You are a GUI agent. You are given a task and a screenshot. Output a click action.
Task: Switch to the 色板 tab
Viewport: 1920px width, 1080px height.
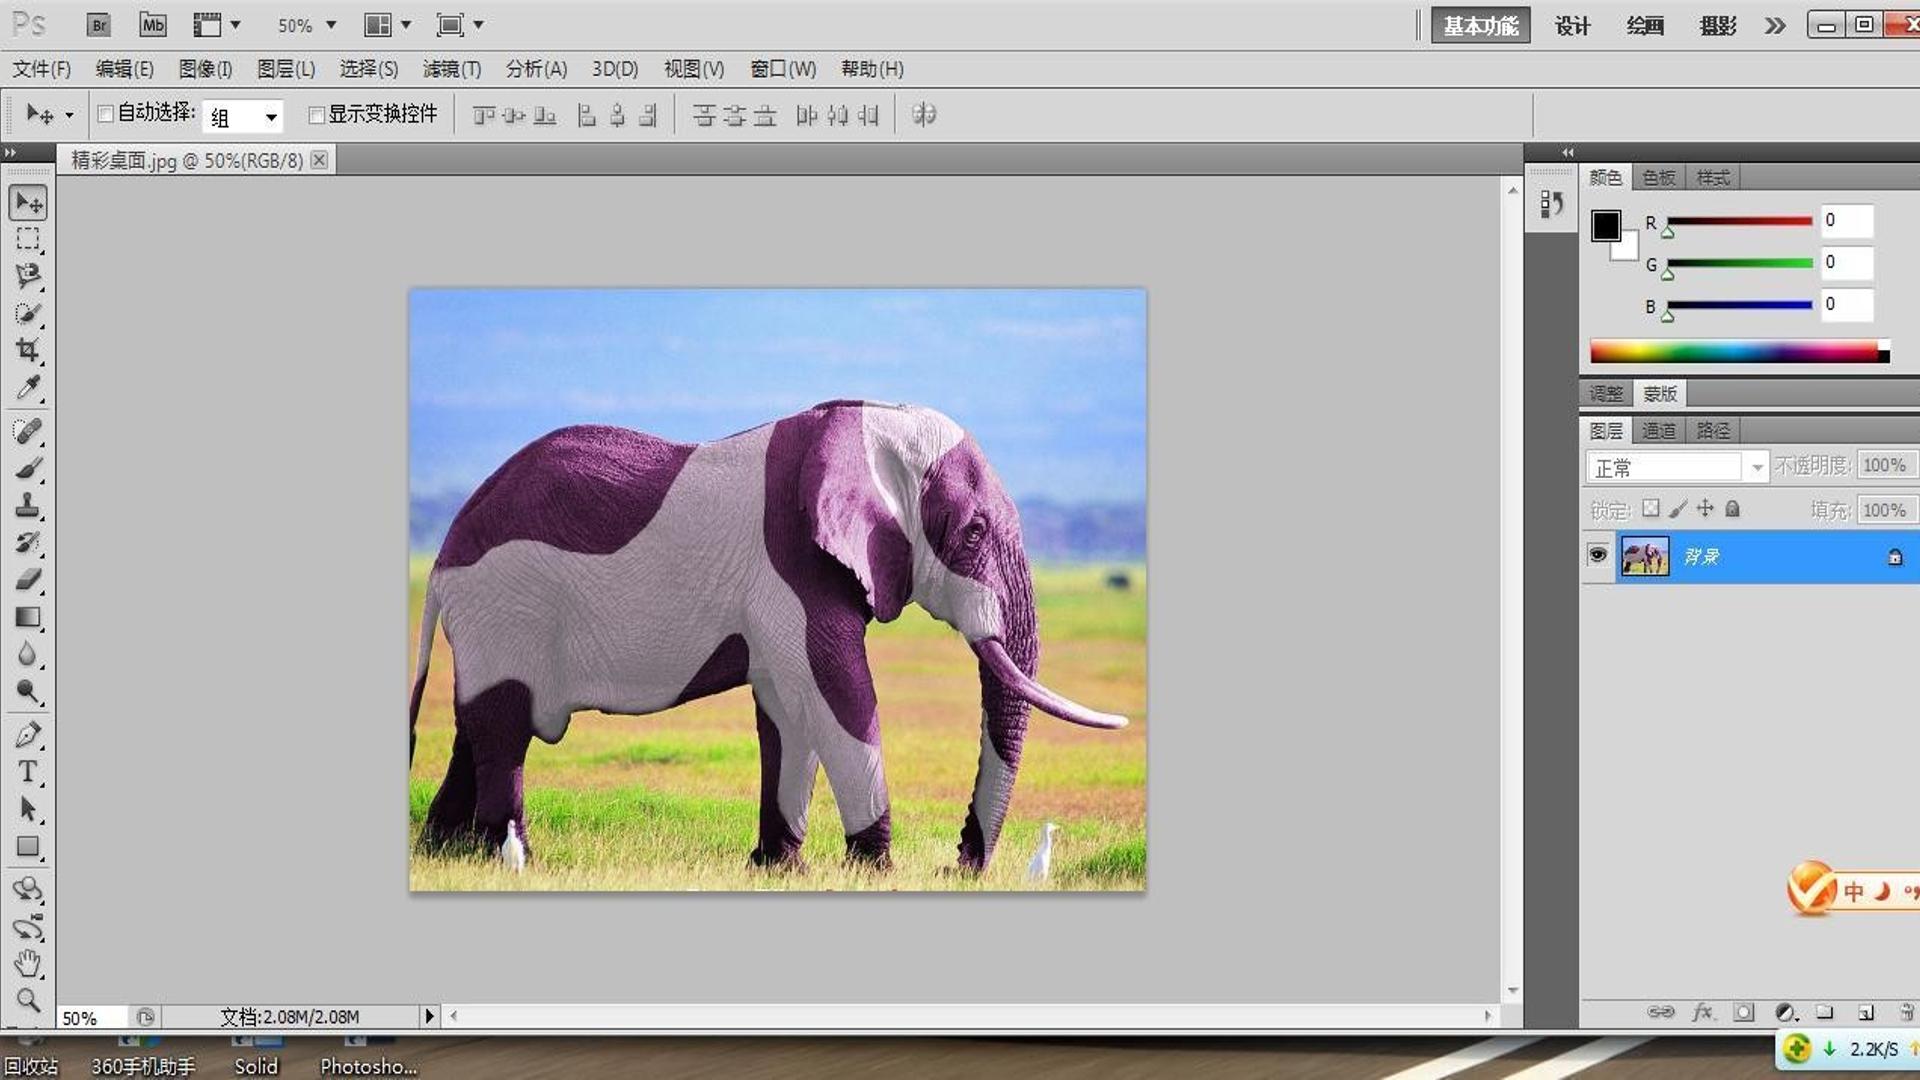(1659, 177)
